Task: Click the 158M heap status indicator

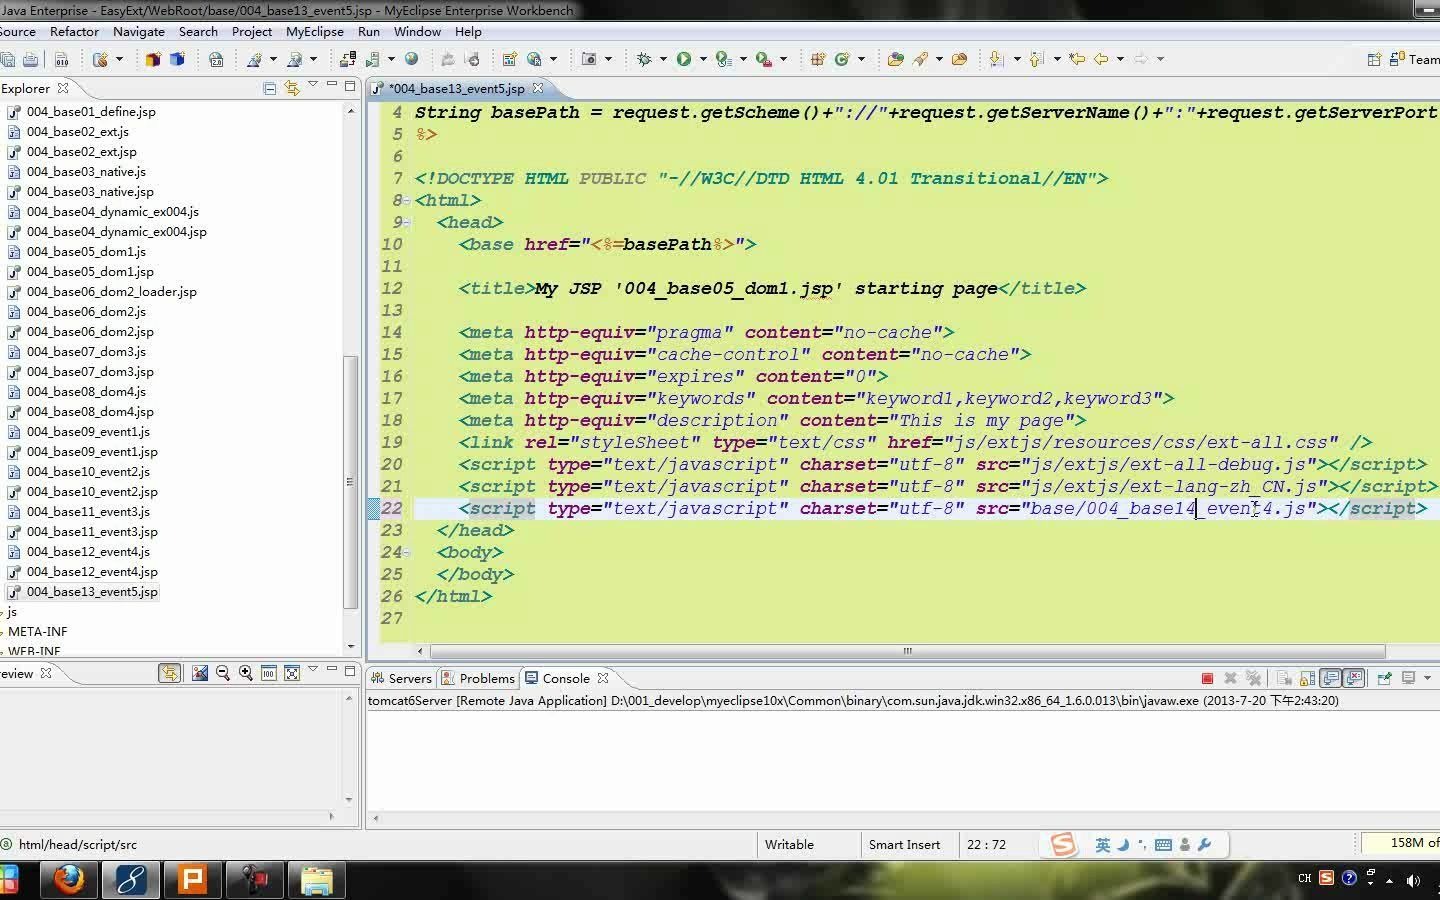Action: tap(1400, 844)
